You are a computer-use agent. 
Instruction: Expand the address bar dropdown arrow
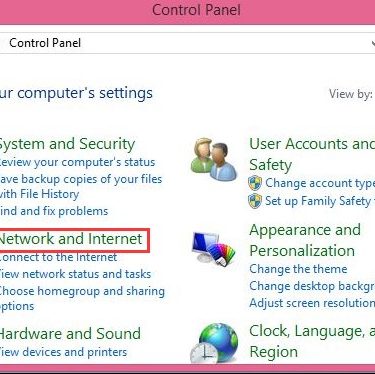point(373,43)
